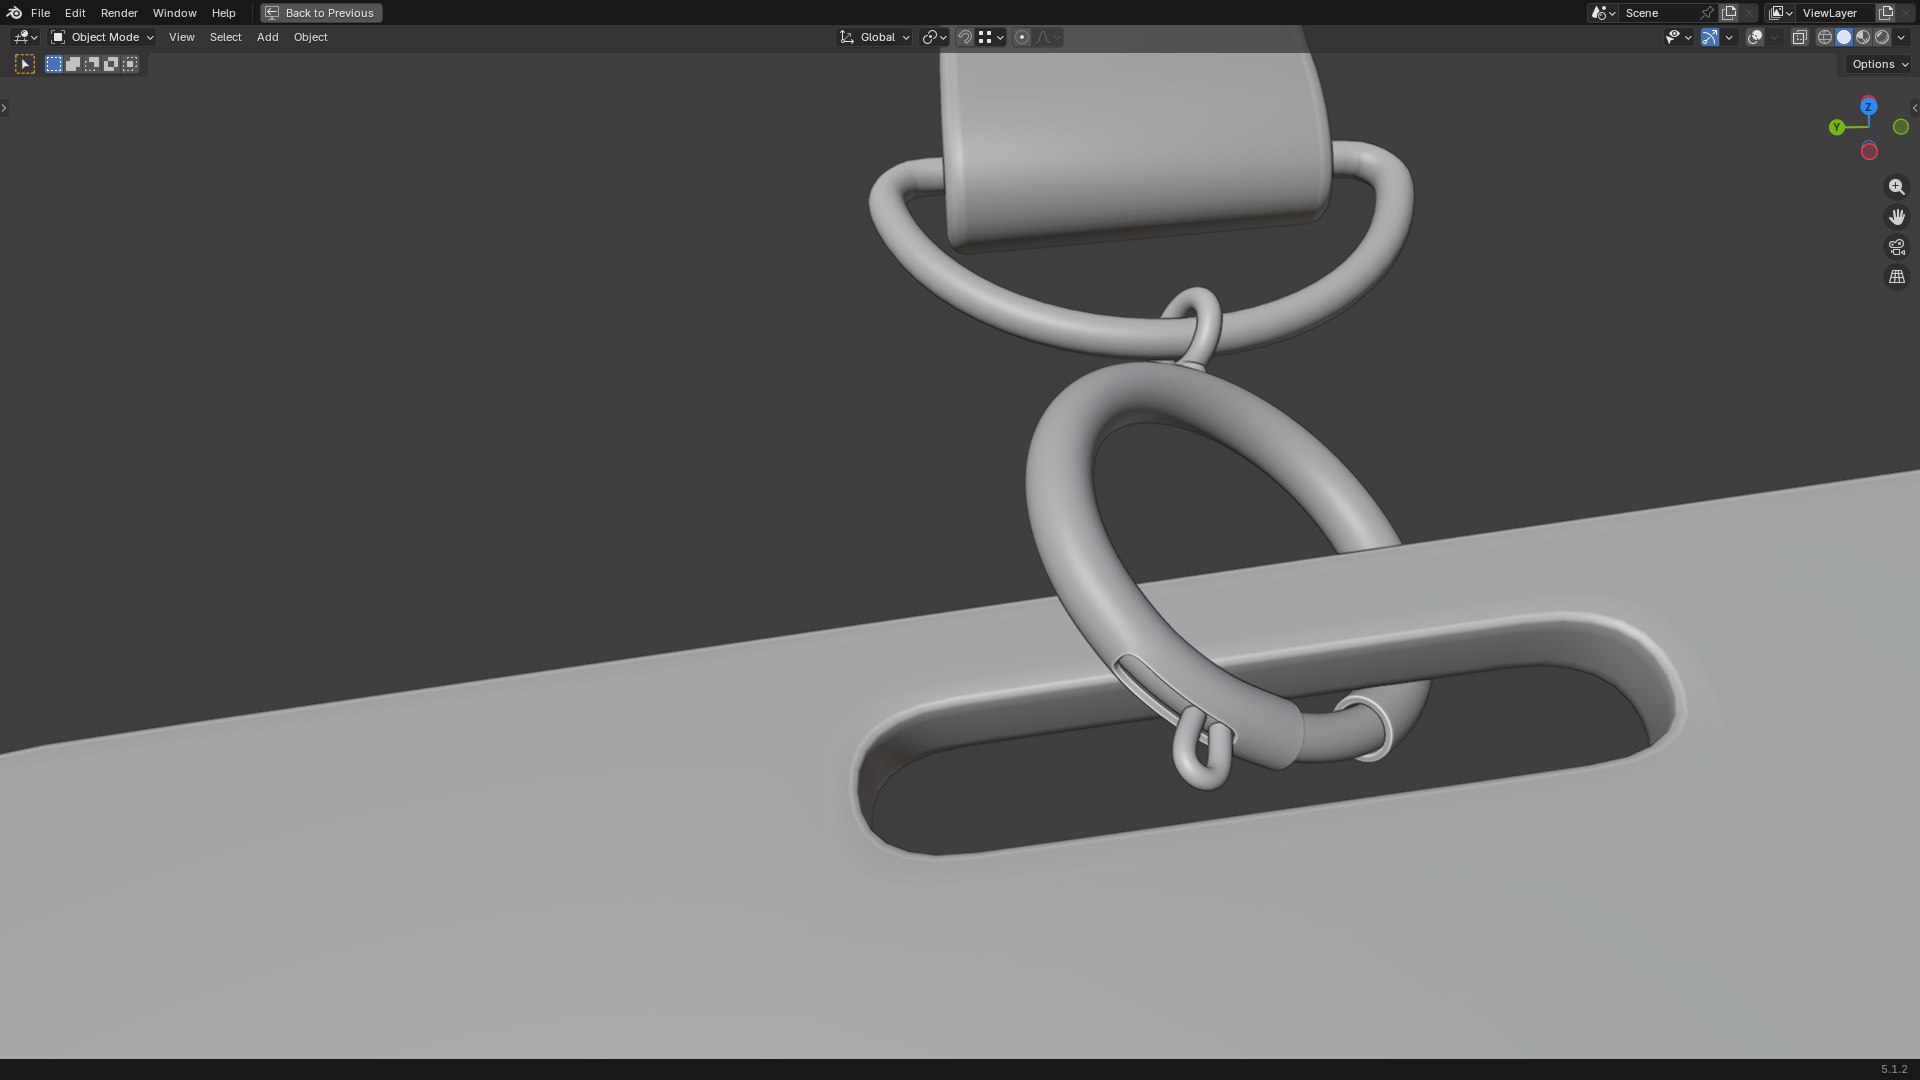1920x1080 pixels.
Task: Open the Object Mode dropdown
Action: click(x=102, y=37)
